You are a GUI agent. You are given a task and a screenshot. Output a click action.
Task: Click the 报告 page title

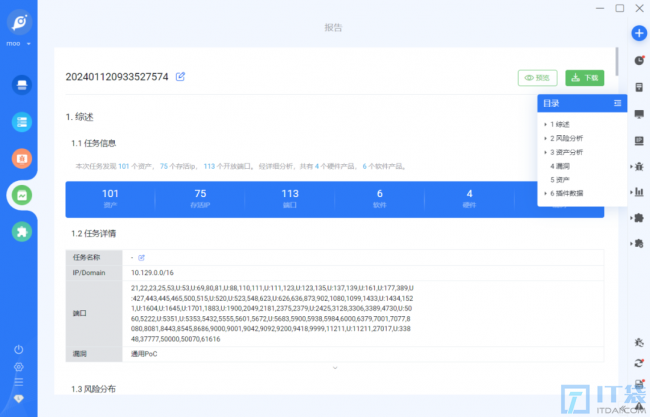pyautogui.click(x=333, y=28)
